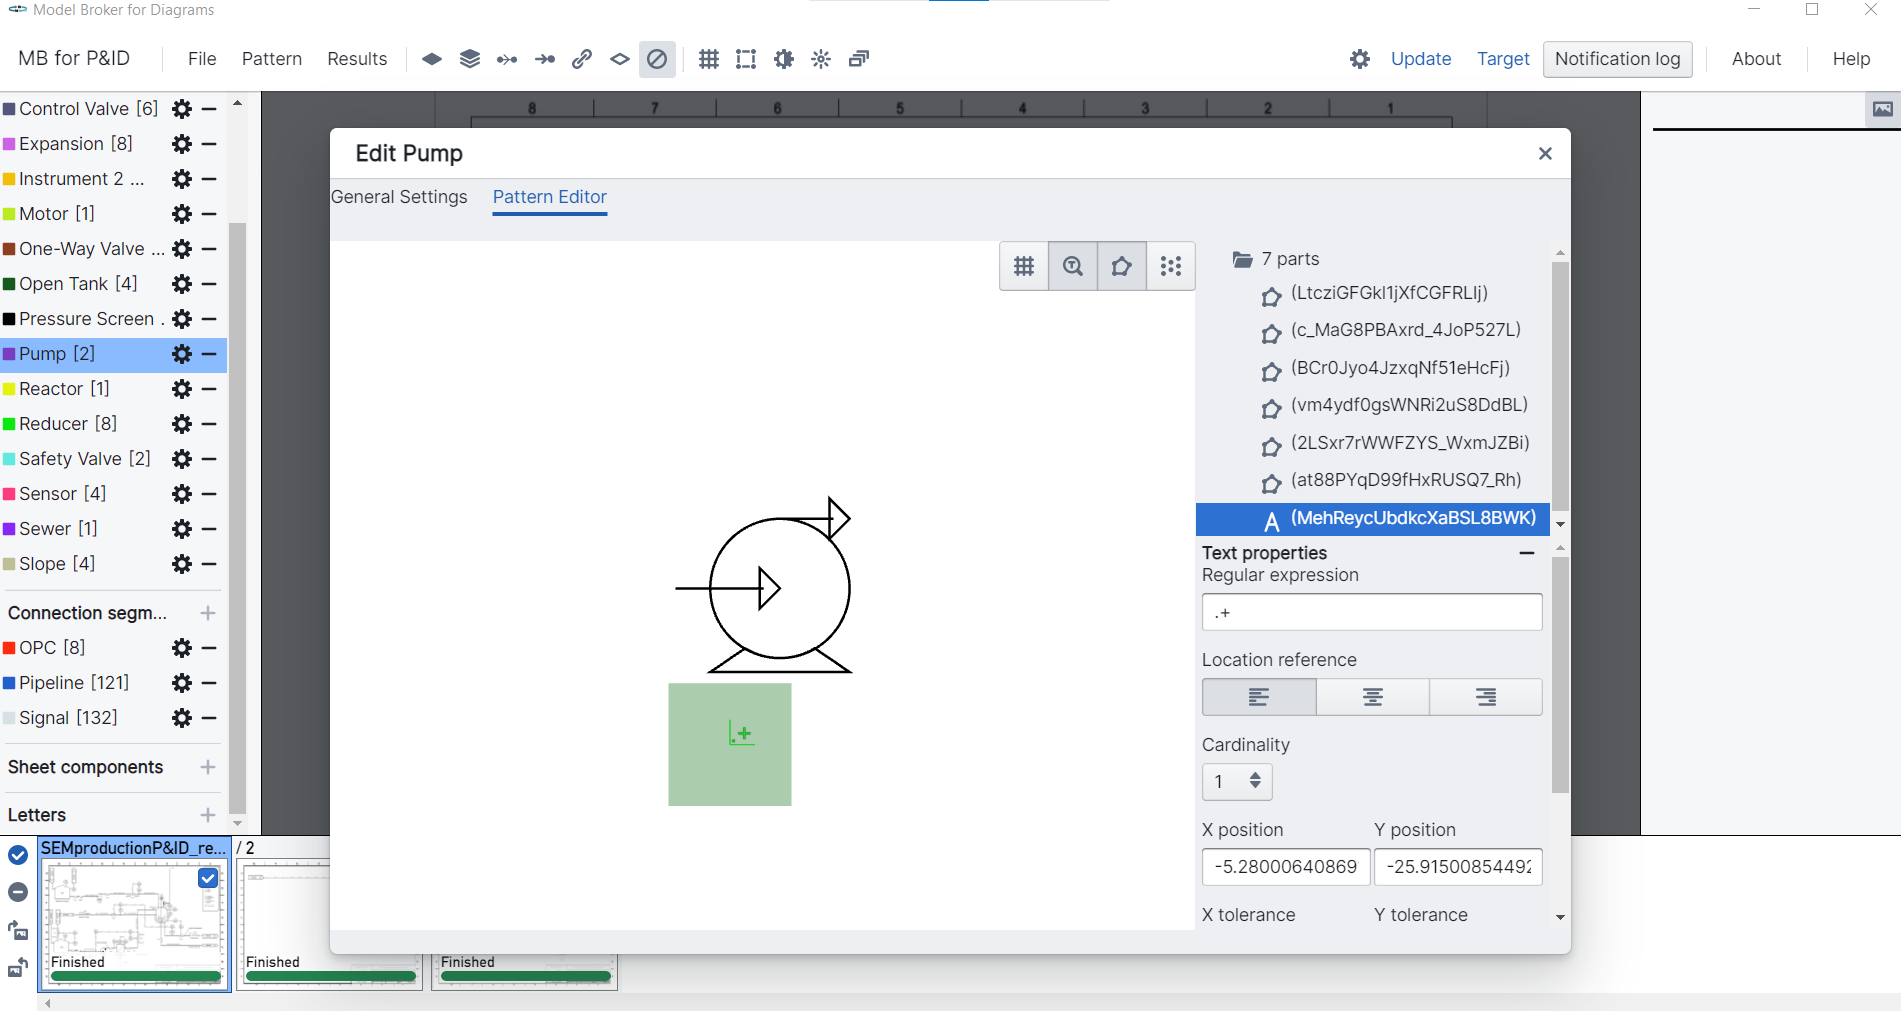Open the Results menu
1901x1011 pixels.
[357, 59]
